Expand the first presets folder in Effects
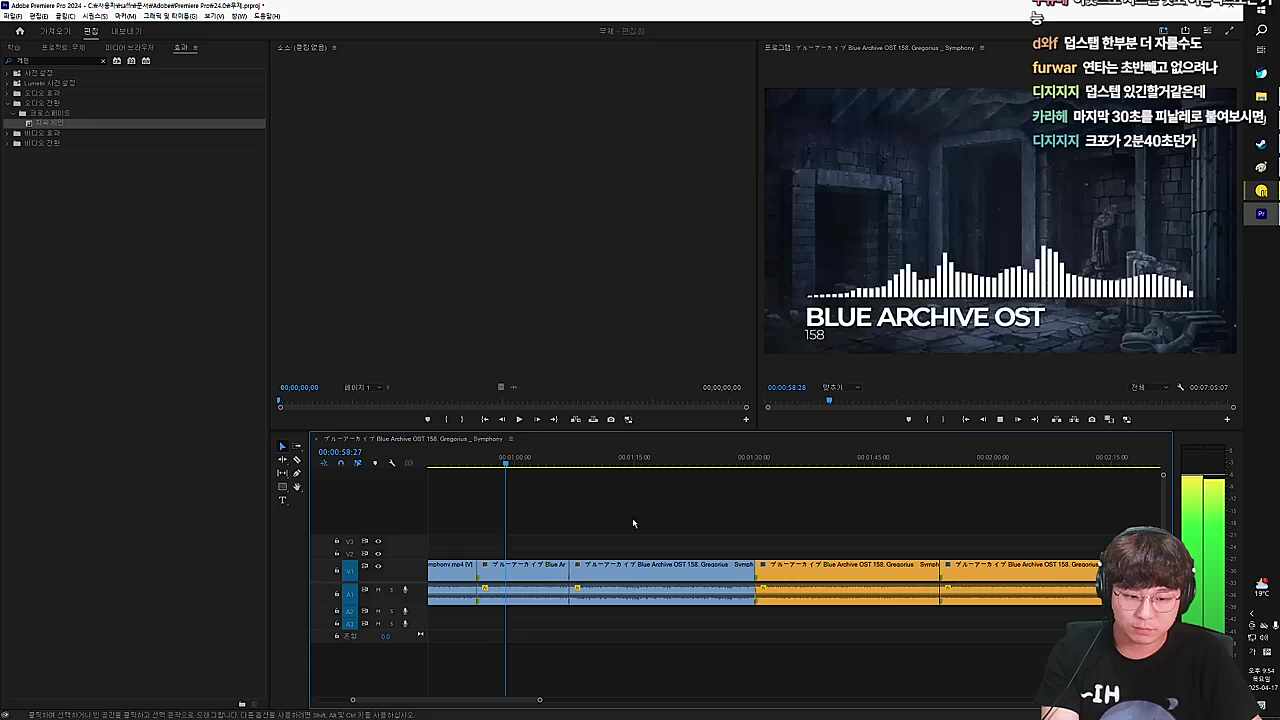 [x=8, y=73]
